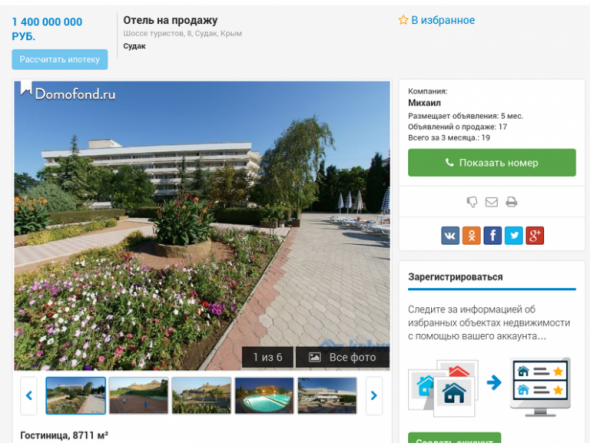This screenshot has width=590, height=446.
Task: Add listing to favorites with star
Action: 437,20
